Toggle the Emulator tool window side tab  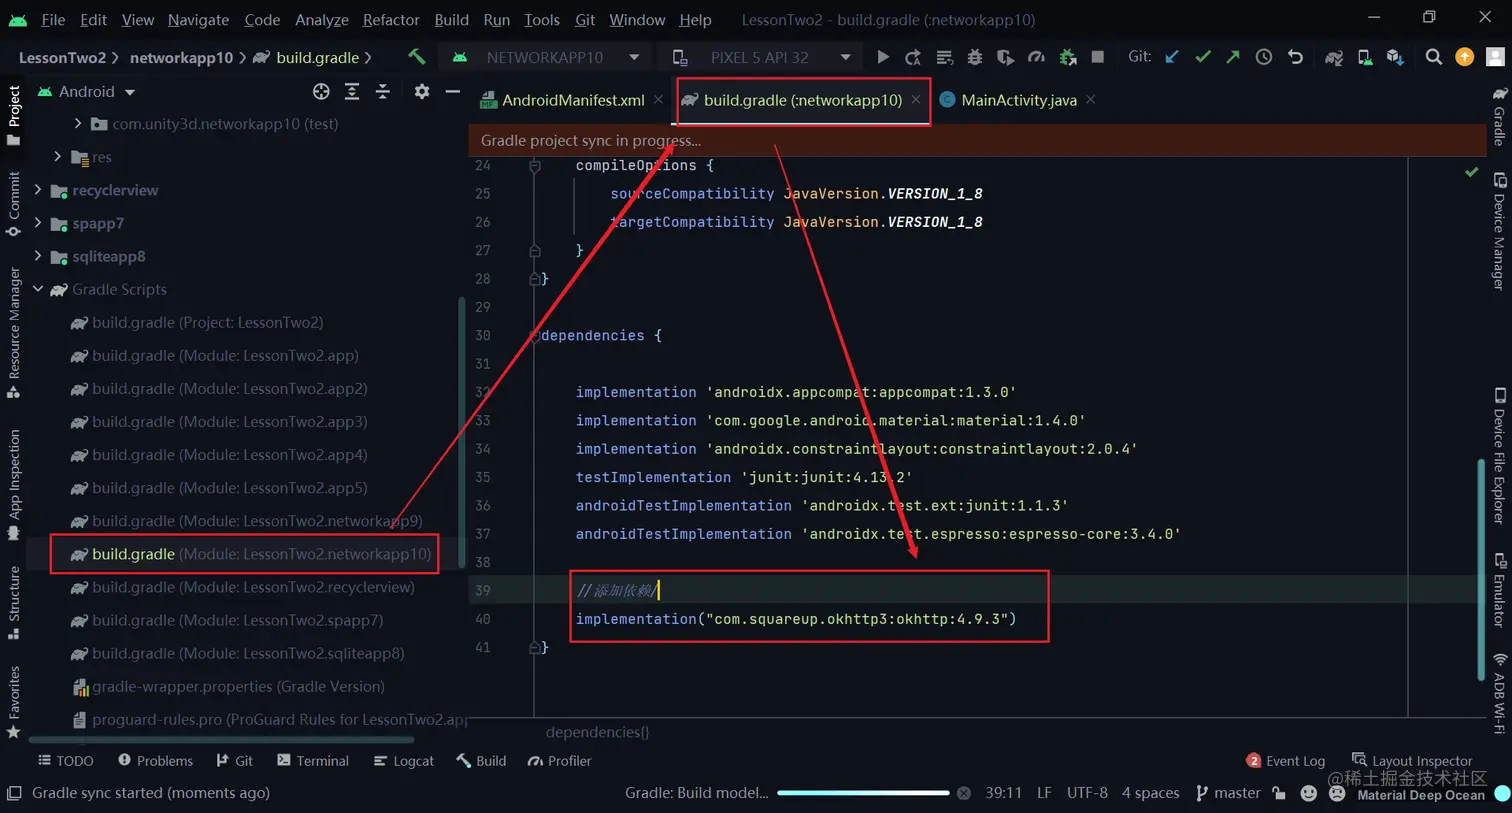coord(1499,590)
